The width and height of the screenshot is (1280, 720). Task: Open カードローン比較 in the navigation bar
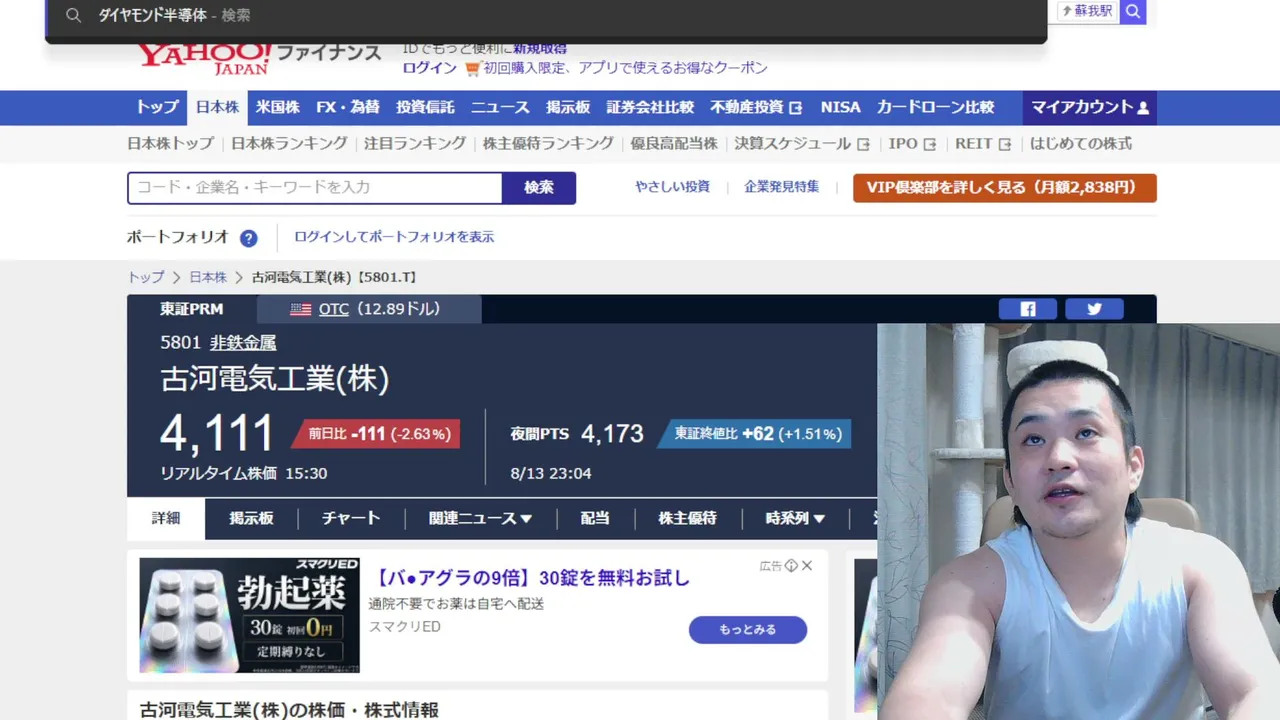click(935, 108)
